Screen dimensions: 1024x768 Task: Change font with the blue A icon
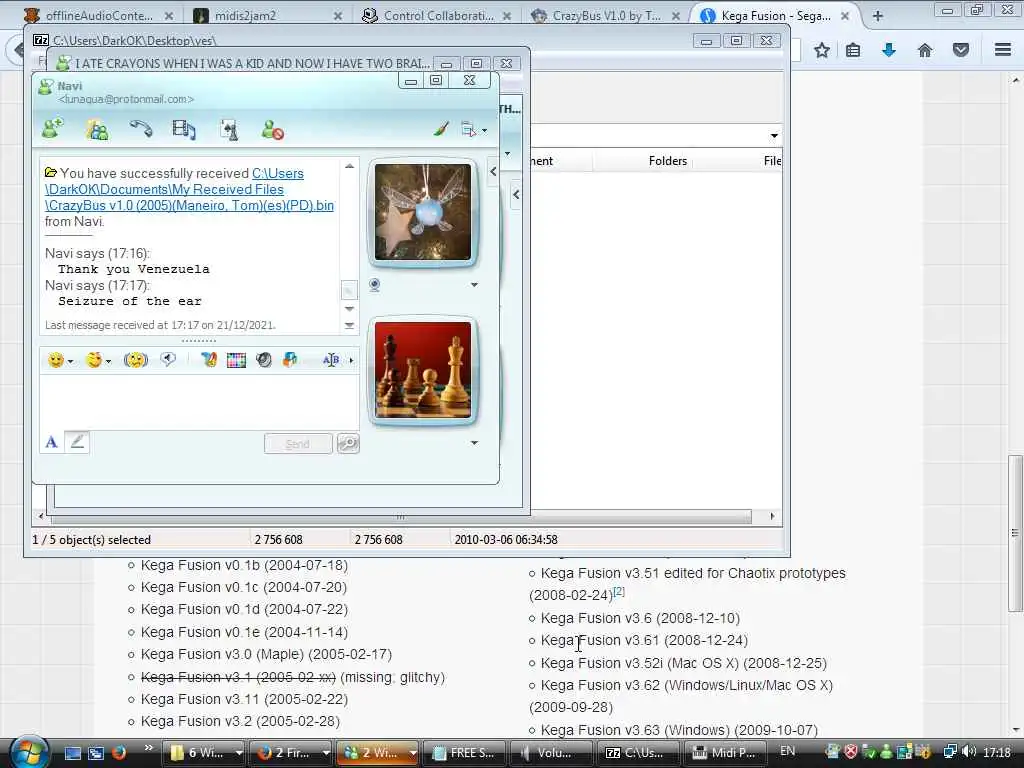52,442
